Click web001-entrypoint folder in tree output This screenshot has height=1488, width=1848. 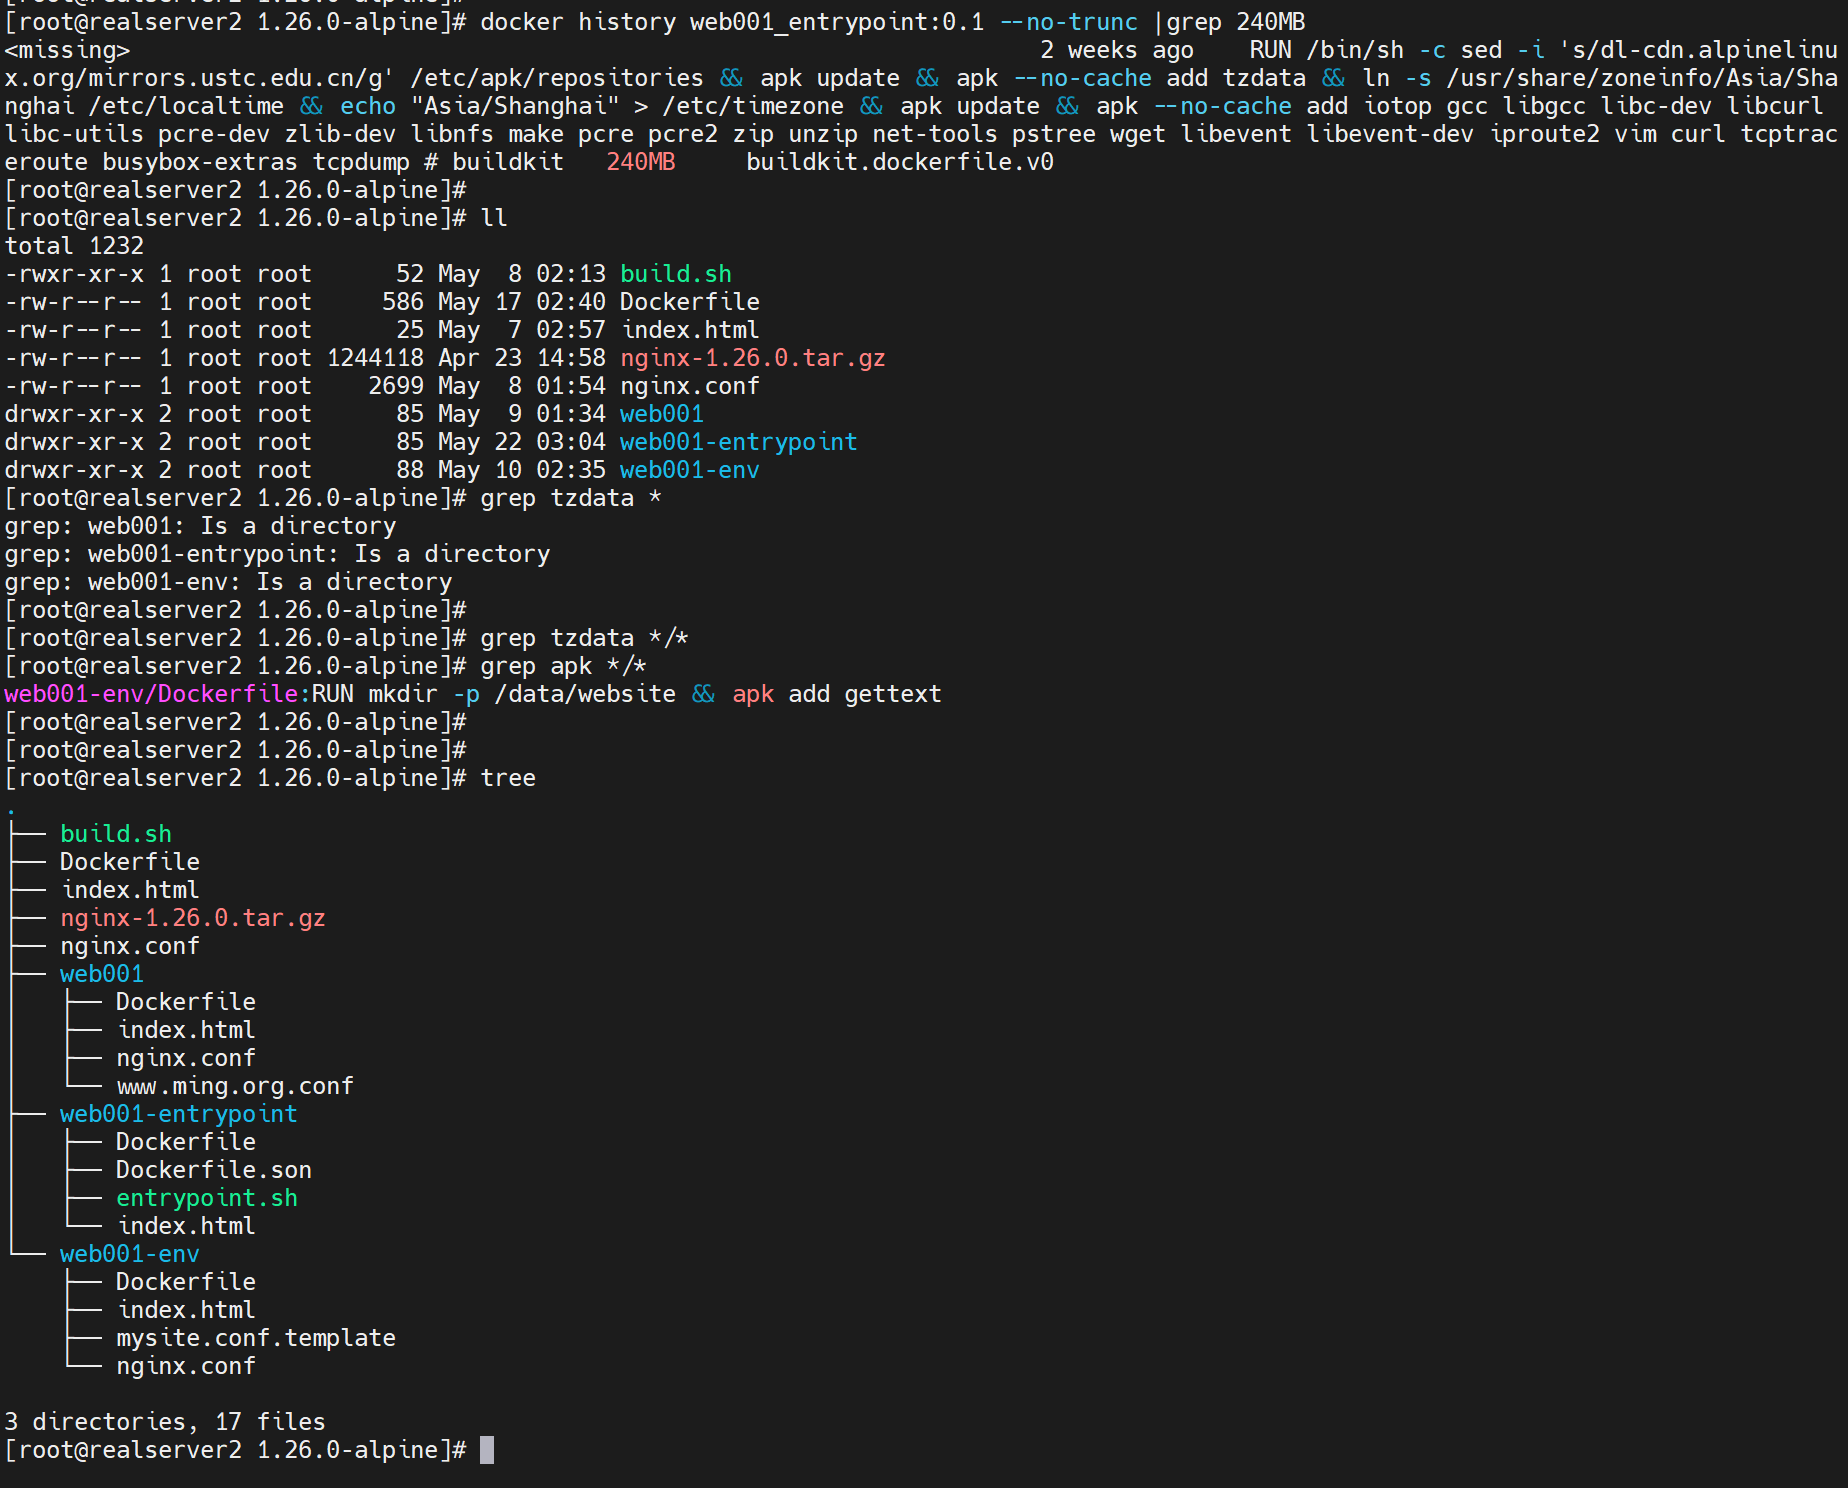point(178,1114)
